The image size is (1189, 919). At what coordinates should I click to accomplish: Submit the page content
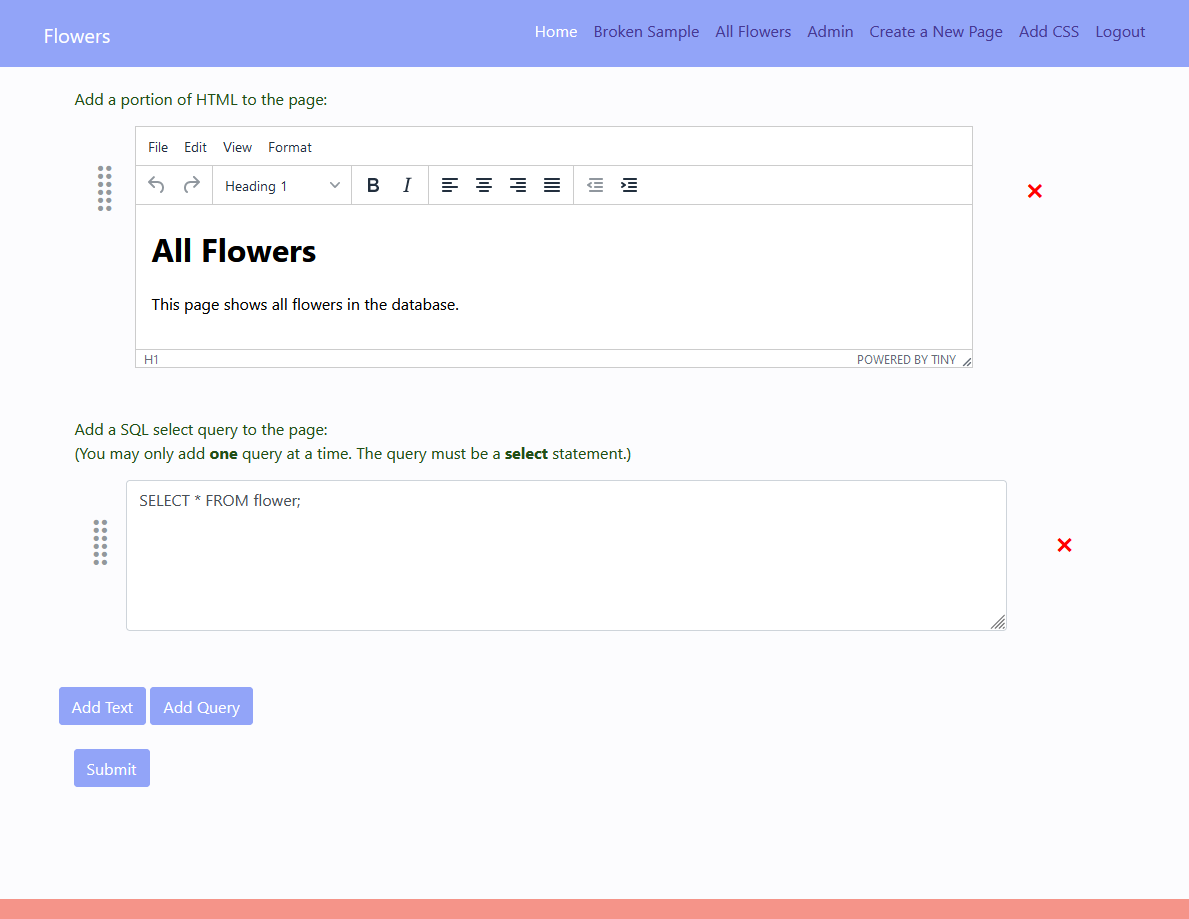pos(111,768)
